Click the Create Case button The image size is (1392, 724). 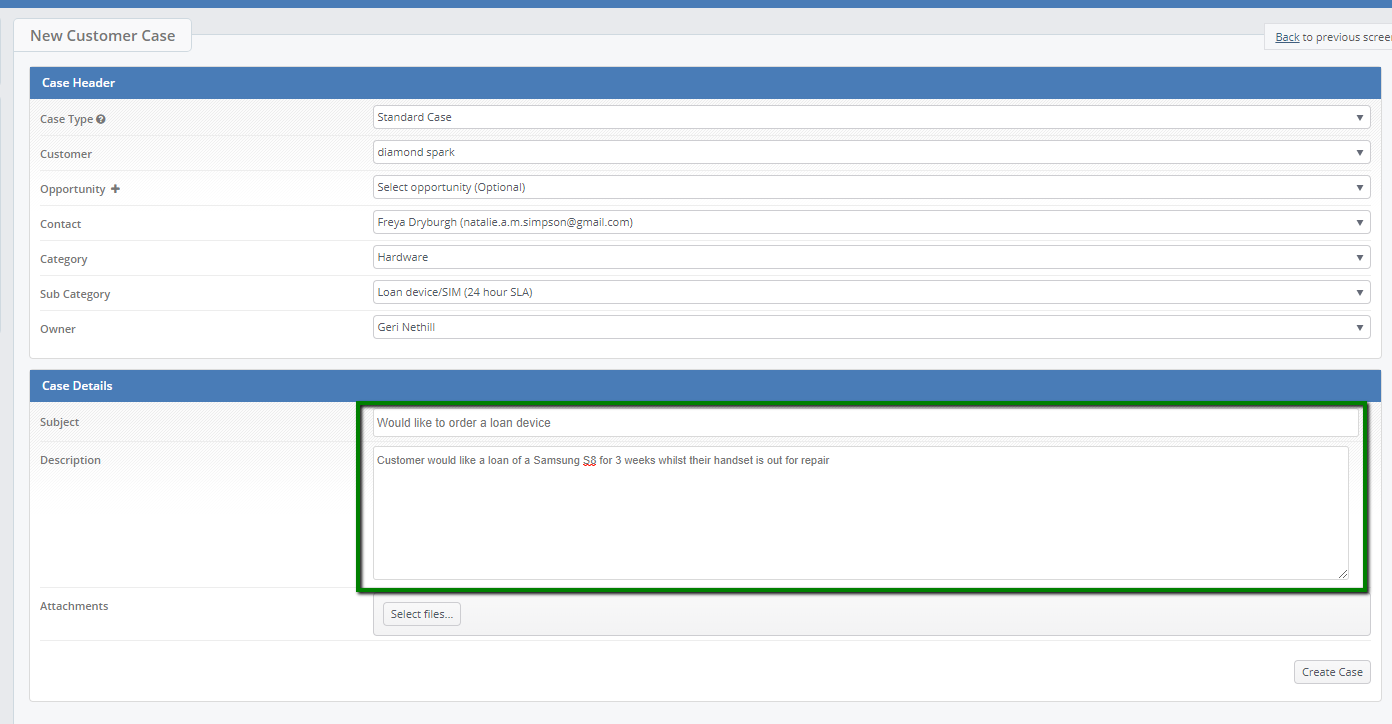click(1332, 672)
